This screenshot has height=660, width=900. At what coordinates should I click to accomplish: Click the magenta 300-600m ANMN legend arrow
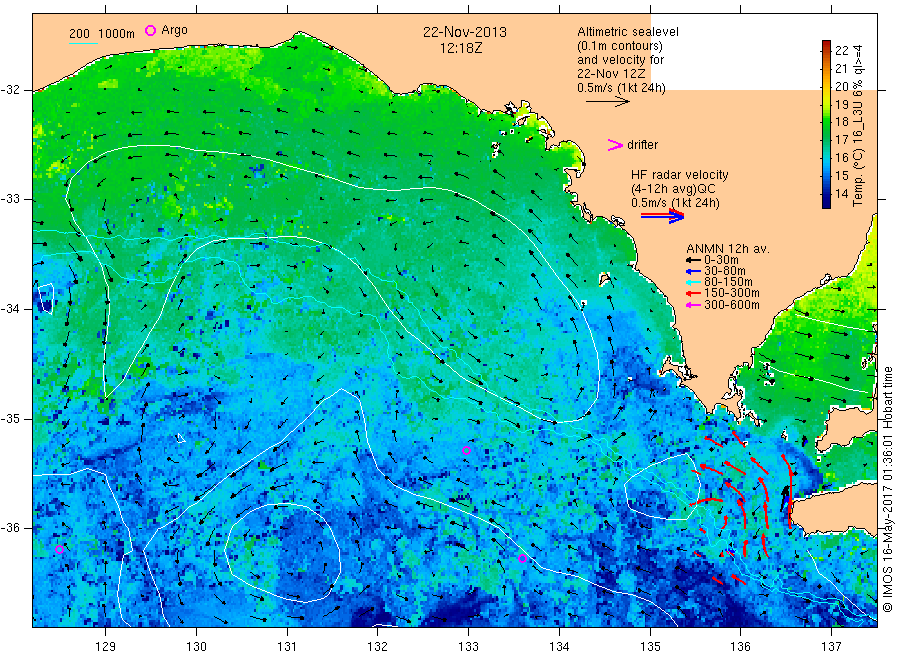[693, 305]
